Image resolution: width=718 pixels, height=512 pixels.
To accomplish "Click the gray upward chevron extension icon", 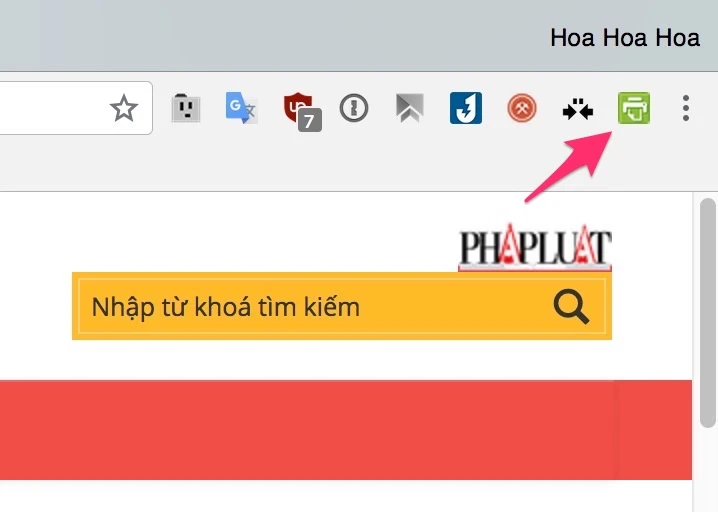I will [x=410, y=108].
